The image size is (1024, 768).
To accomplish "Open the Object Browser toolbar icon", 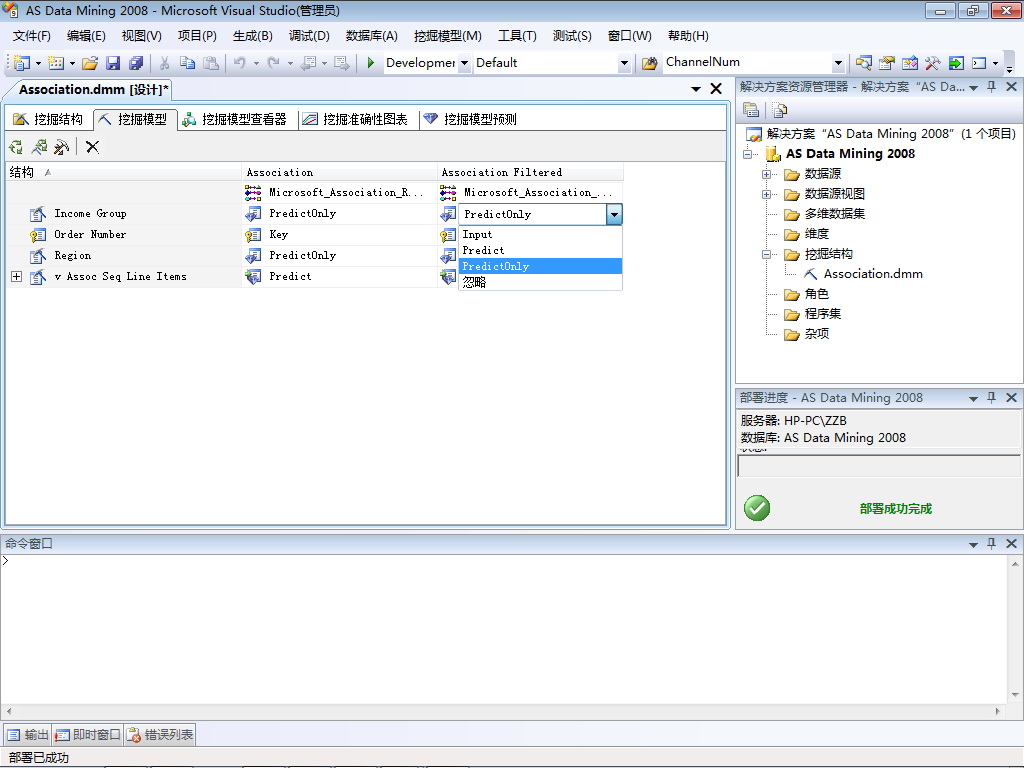I will click(x=909, y=63).
